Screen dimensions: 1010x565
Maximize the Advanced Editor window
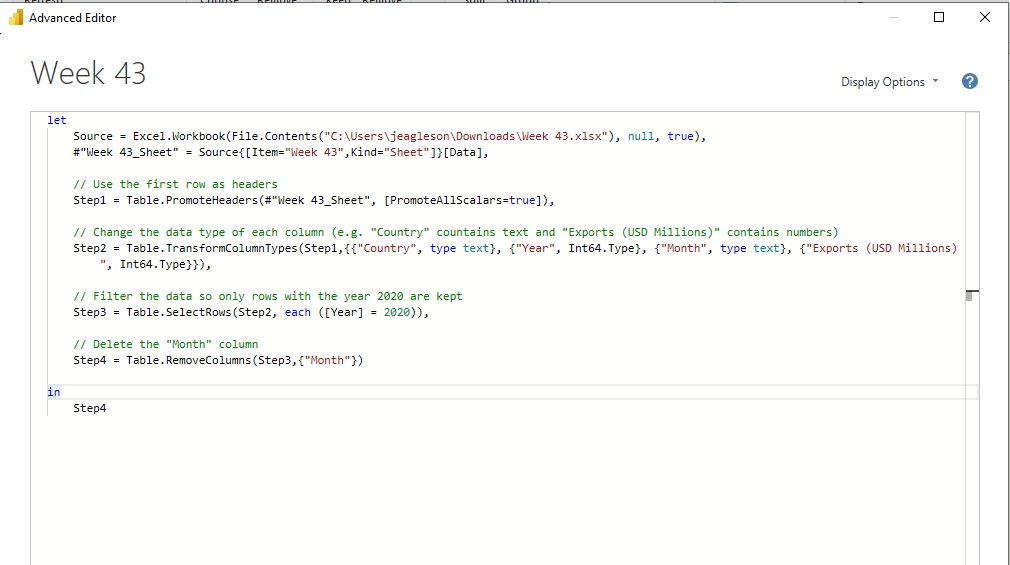939,17
